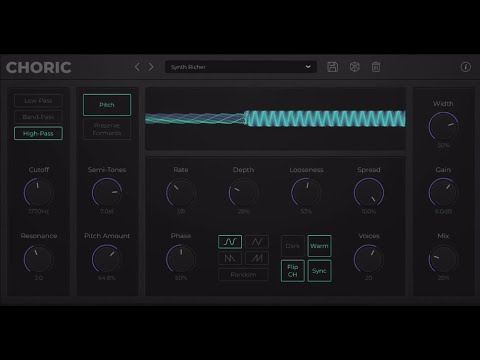The width and height of the screenshot is (480, 360).
Task: Click the Random waveform button
Action: click(243, 275)
